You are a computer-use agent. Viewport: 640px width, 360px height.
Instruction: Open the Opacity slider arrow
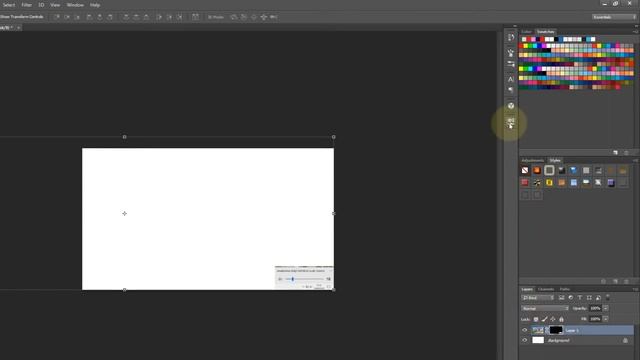tap(606, 309)
